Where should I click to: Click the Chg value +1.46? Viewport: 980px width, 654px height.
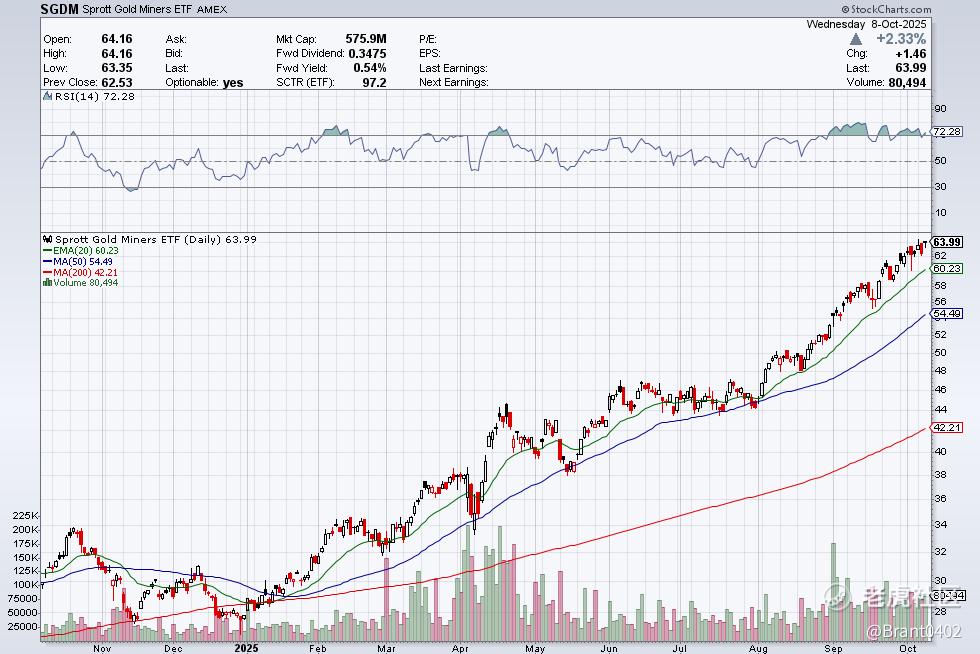click(911, 53)
